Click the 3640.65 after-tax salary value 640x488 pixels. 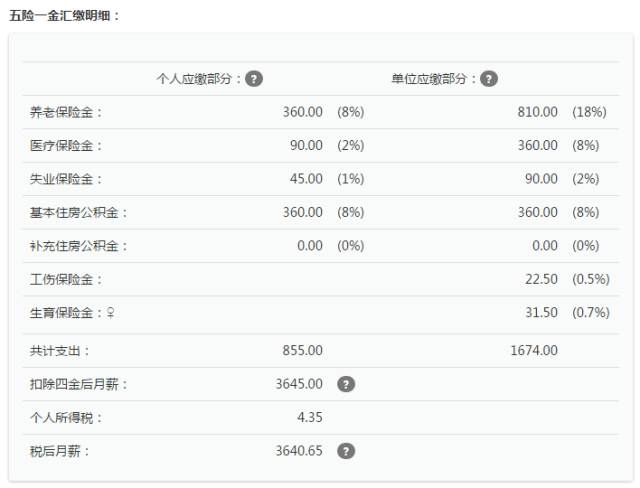click(299, 450)
